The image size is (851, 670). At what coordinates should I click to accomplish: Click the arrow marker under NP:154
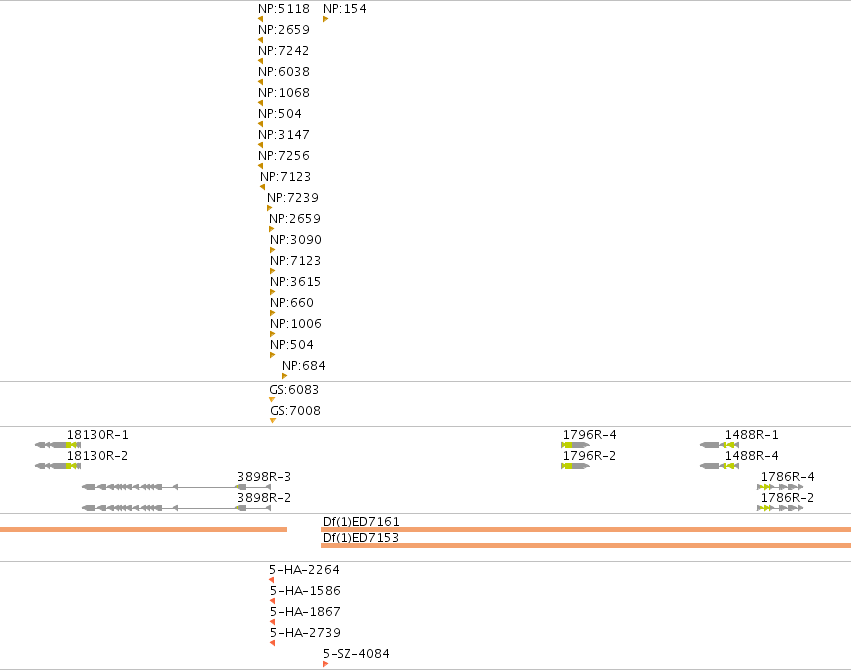click(326, 19)
